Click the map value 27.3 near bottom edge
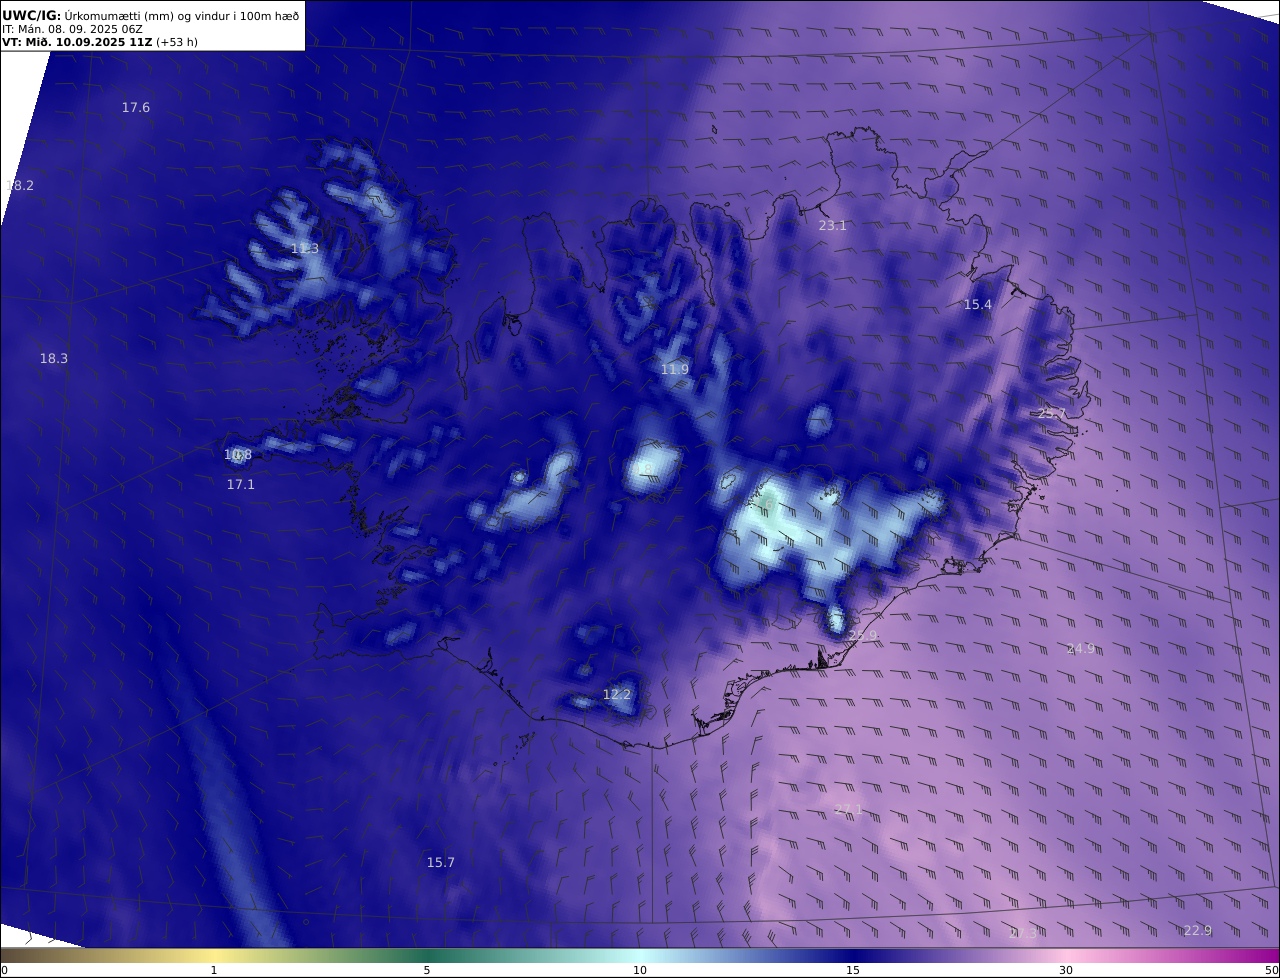This screenshot has height=978, width=1280. pyautogui.click(x=1023, y=932)
